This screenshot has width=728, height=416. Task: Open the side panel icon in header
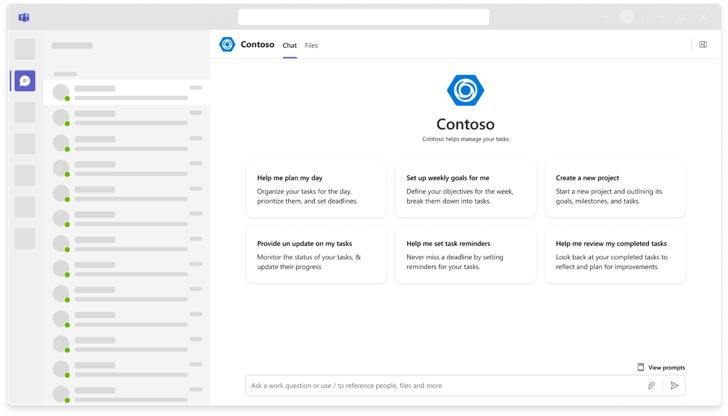pyautogui.click(x=702, y=45)
